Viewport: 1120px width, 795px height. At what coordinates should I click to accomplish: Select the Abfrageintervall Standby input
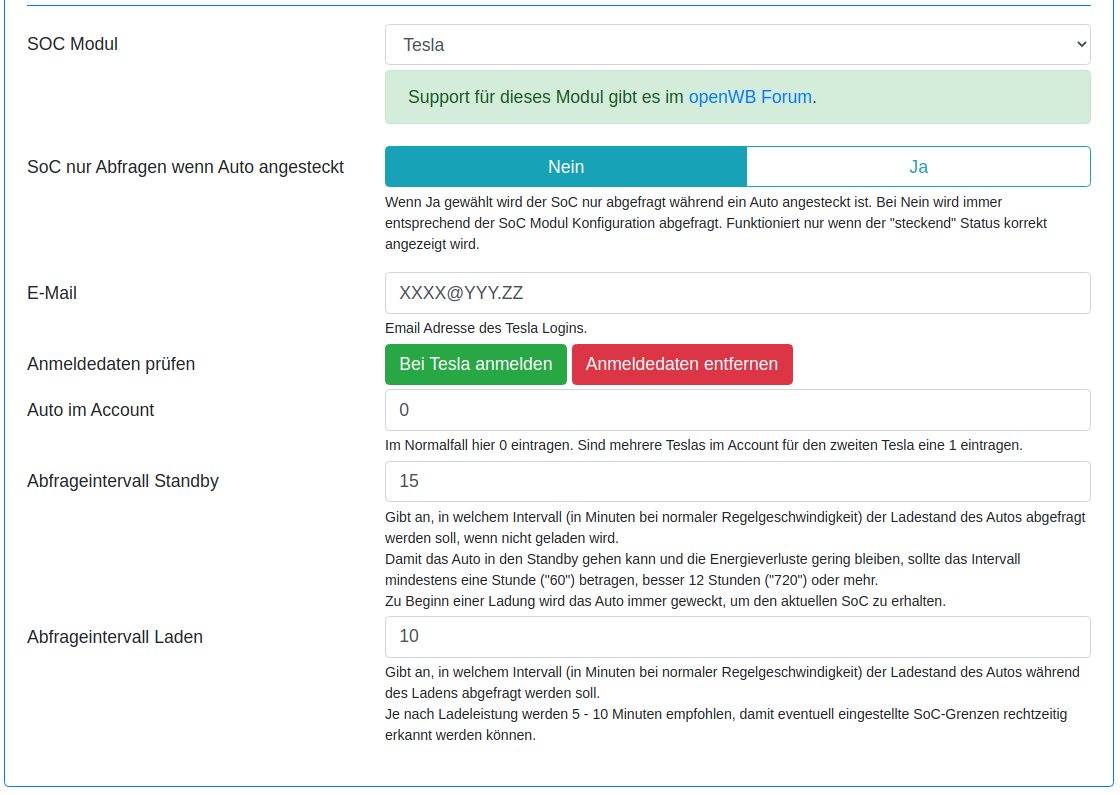pyautogui.click(x=737, y=481)
